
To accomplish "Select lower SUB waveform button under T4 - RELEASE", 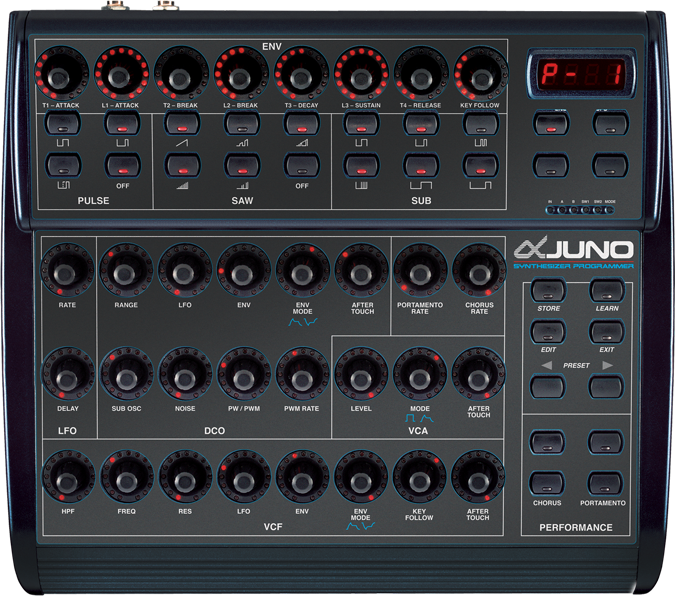I will click(421, 165).
